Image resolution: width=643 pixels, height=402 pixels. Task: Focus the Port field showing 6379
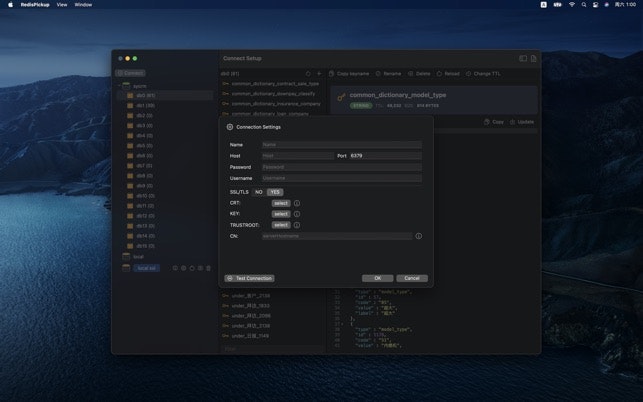pyautogui.click(x=385, y=156)
